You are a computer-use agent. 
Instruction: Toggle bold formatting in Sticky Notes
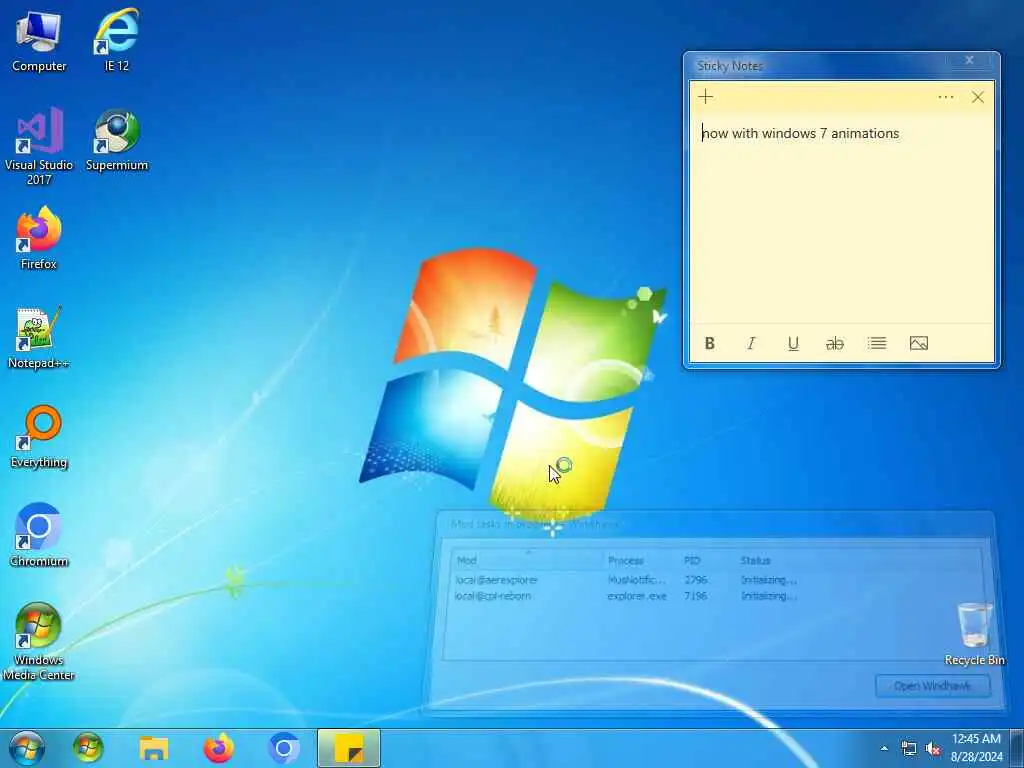(710, 344)
